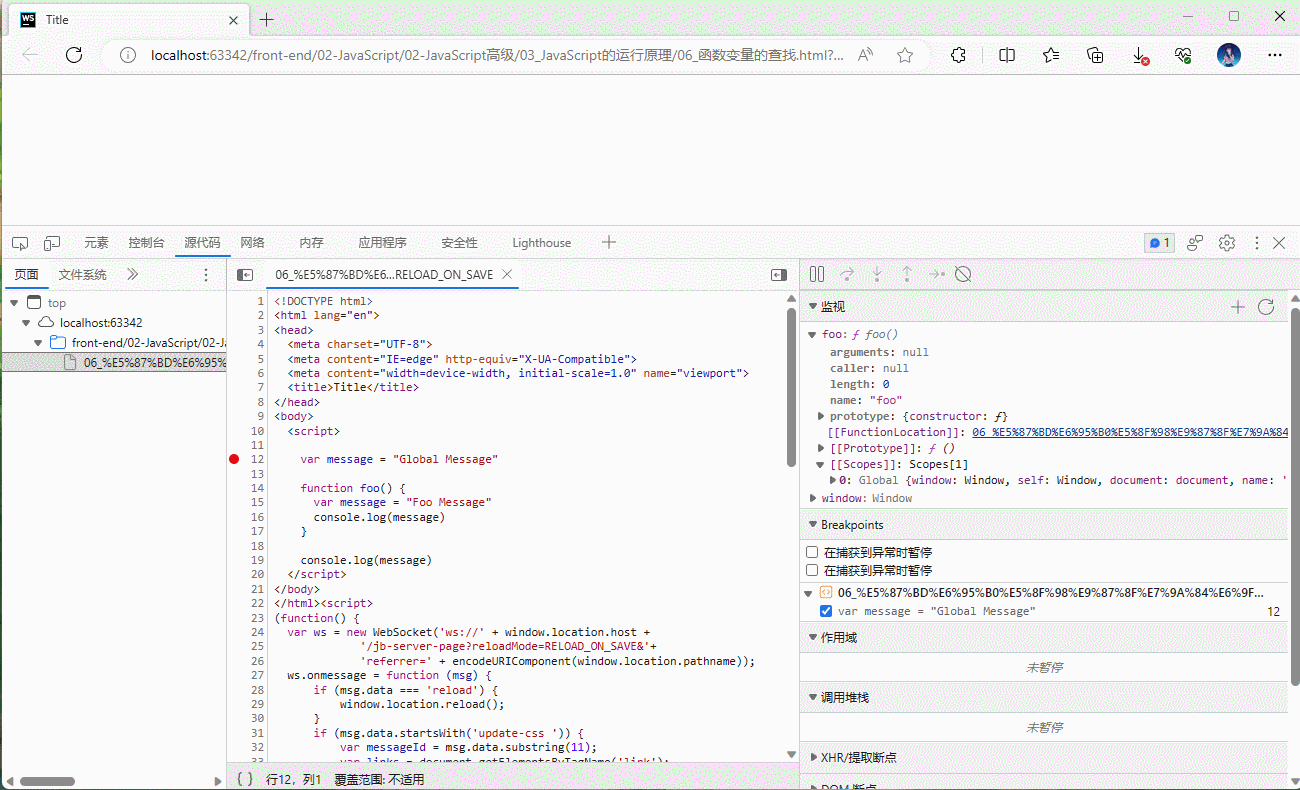Viewport: 1300px width, 790px height.
Task: Switch to the 控制台 tab
Action: pyautogui.click(x=146, y=243)
